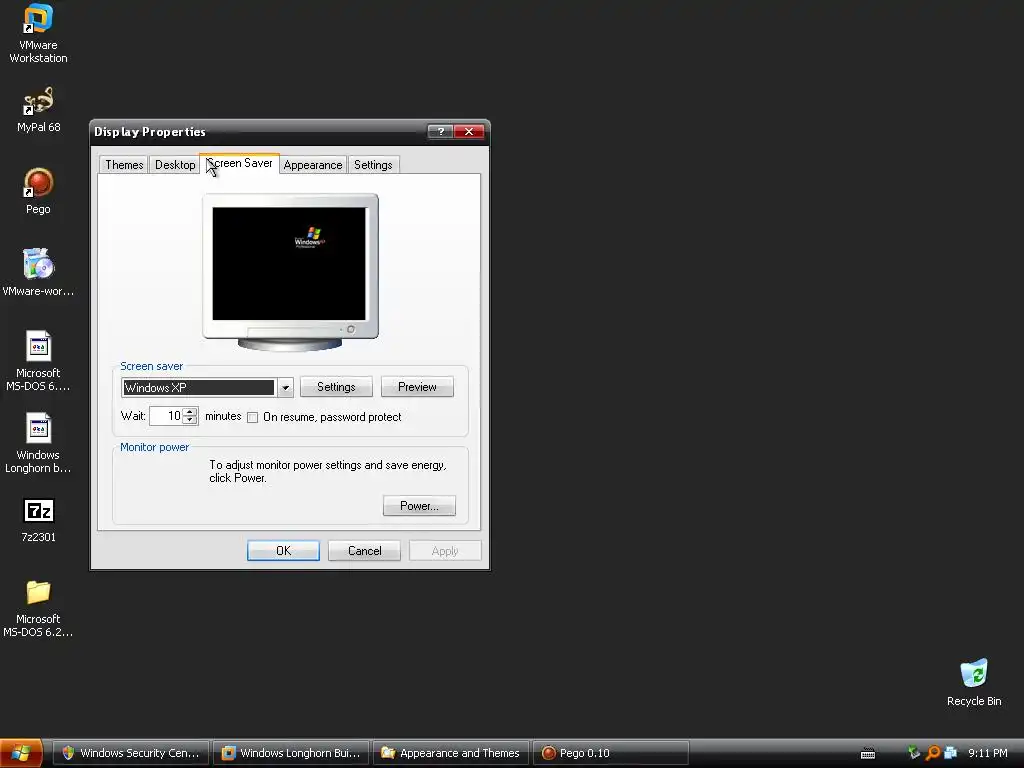
Task: Increase the Wait minutes spinner
Action: [190, 411]
